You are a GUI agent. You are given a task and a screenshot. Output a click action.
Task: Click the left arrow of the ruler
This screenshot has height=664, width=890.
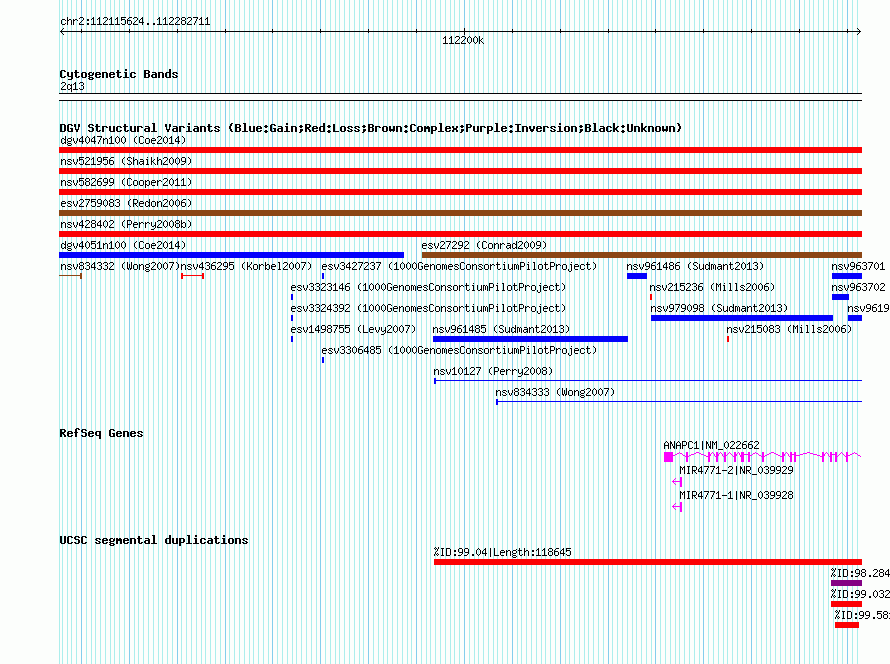click(63, 32)
